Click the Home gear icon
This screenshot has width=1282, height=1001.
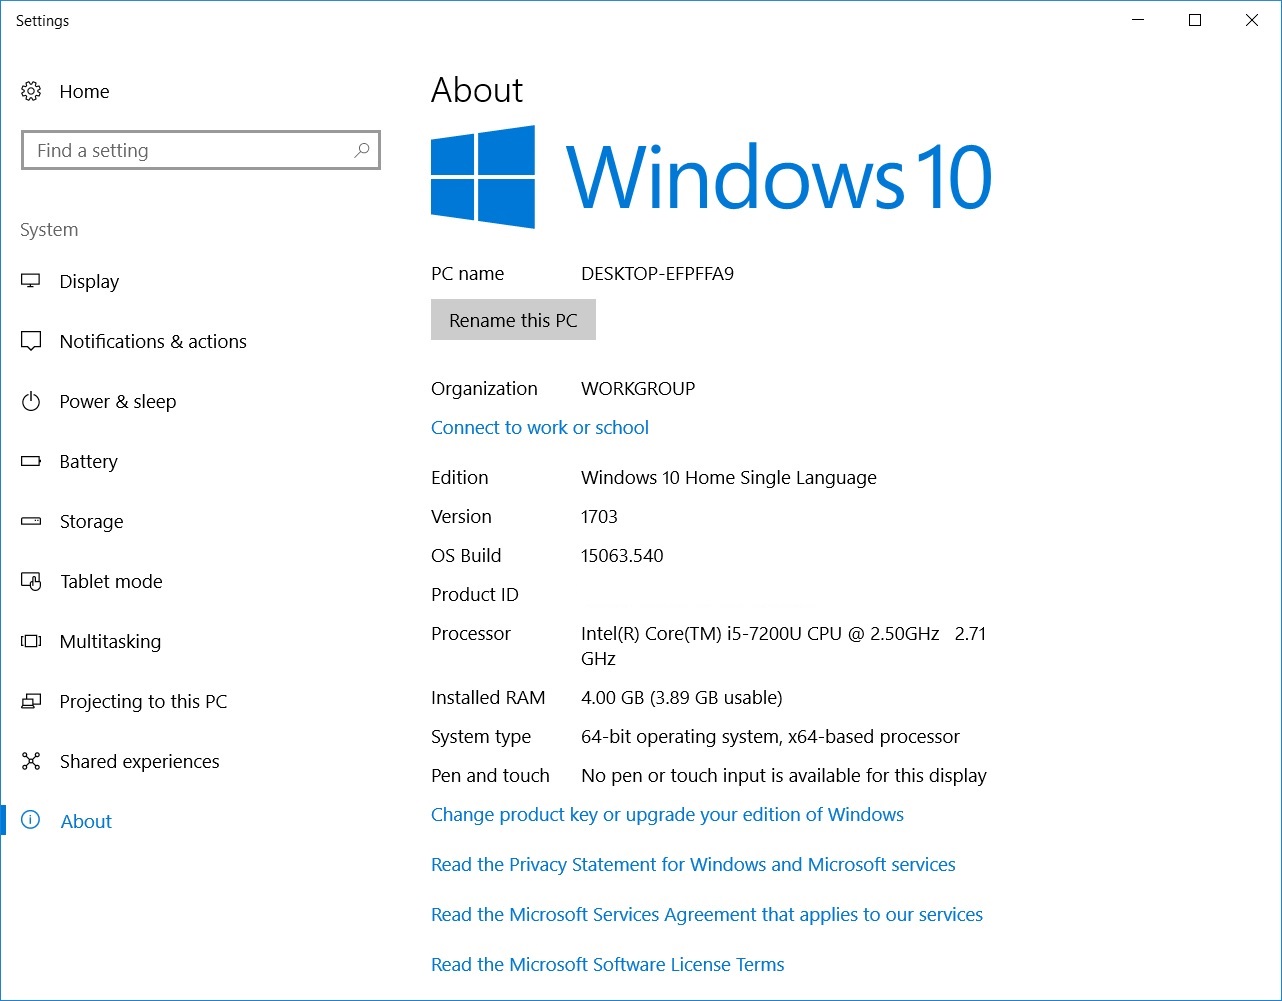tap(31, 91)
